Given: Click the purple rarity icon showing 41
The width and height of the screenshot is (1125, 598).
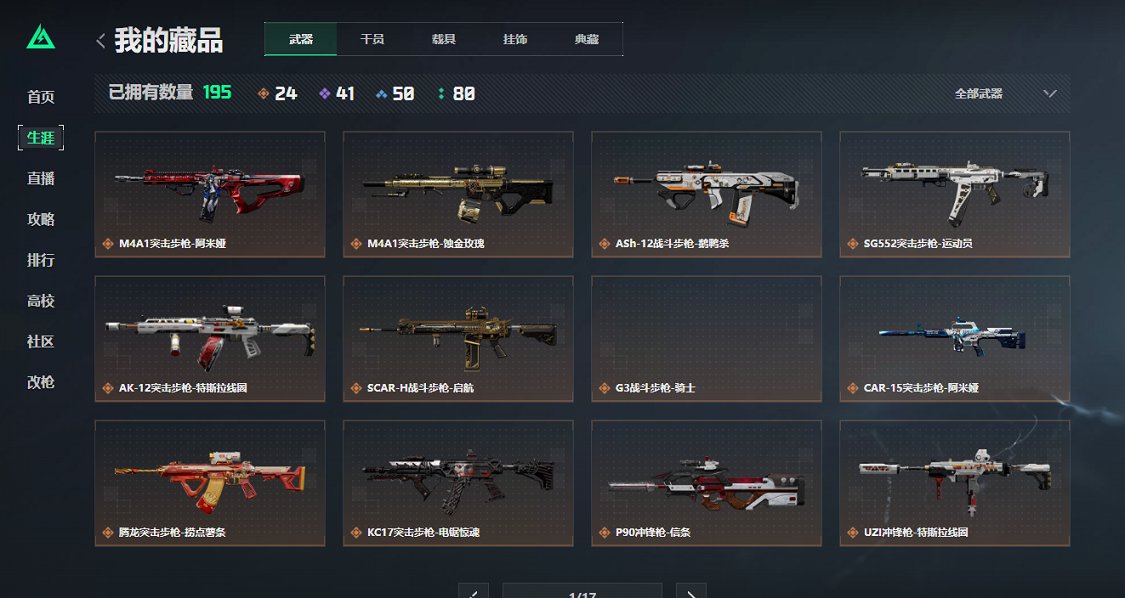Looking at the screenshot, I should [324, 93].
